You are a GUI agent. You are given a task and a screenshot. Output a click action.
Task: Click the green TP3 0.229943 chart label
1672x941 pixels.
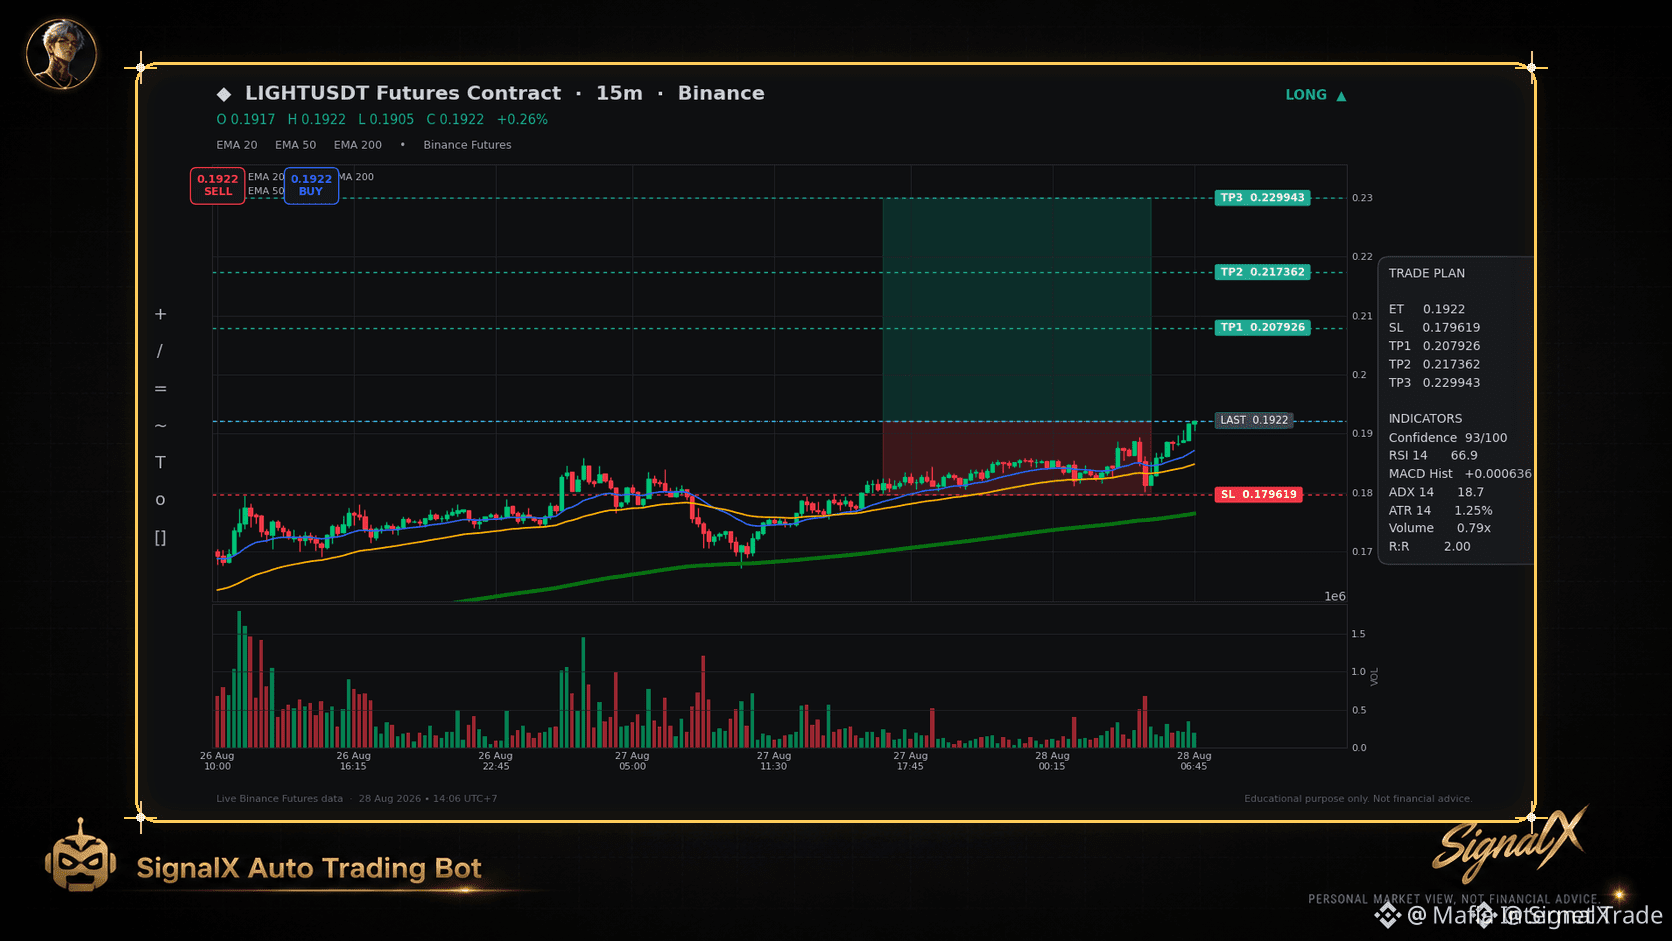[1262, 198]
